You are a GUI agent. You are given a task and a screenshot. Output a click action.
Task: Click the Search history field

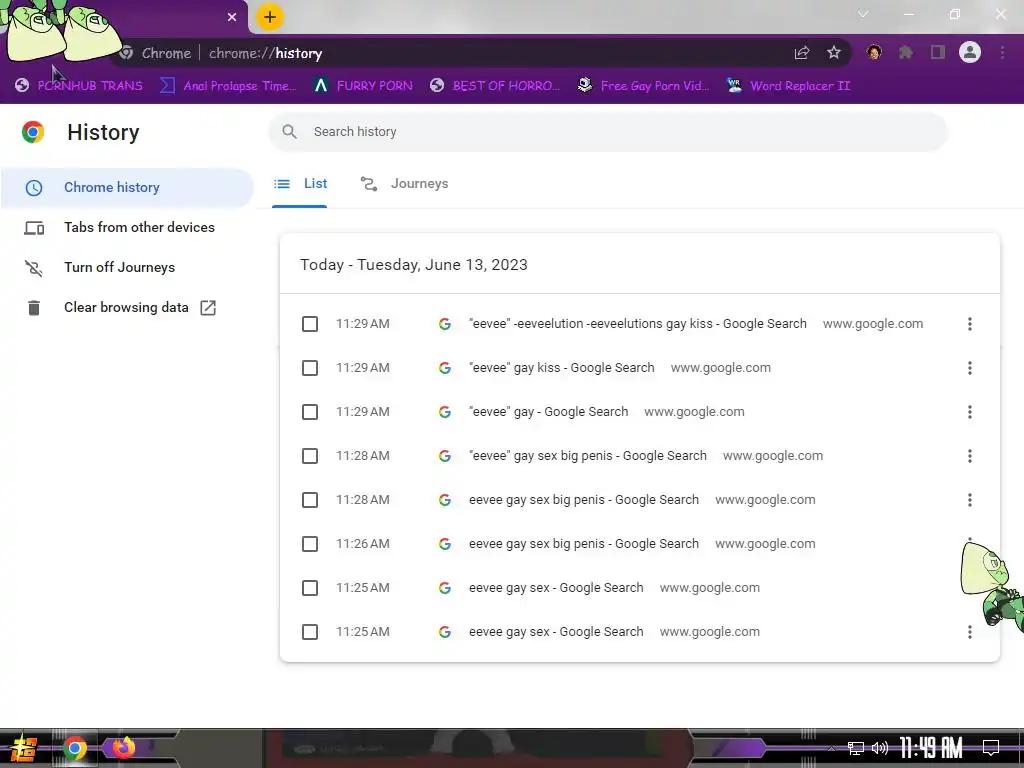(608, 132)
